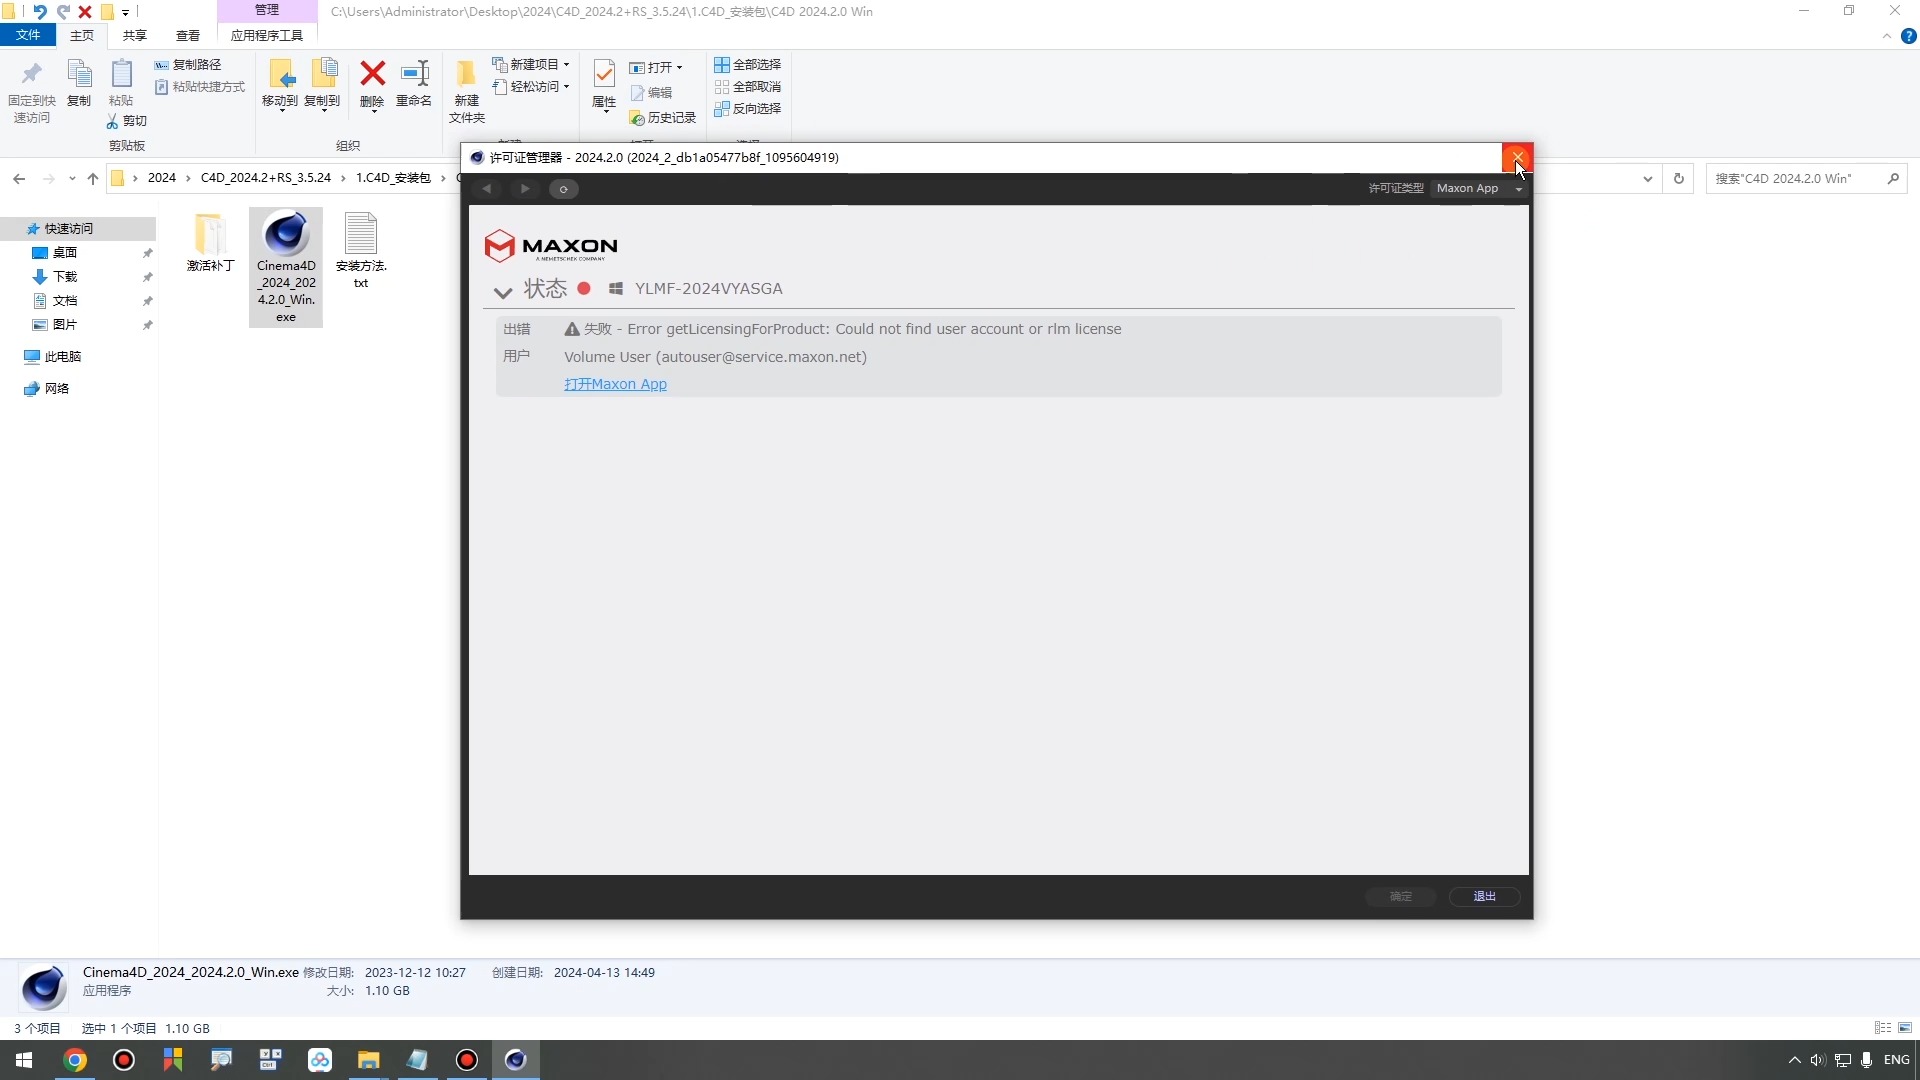Screen dimensions: 1920x1080
Task: Click the 重命名 ribbon icon
Action: click(x=414, y=73)
